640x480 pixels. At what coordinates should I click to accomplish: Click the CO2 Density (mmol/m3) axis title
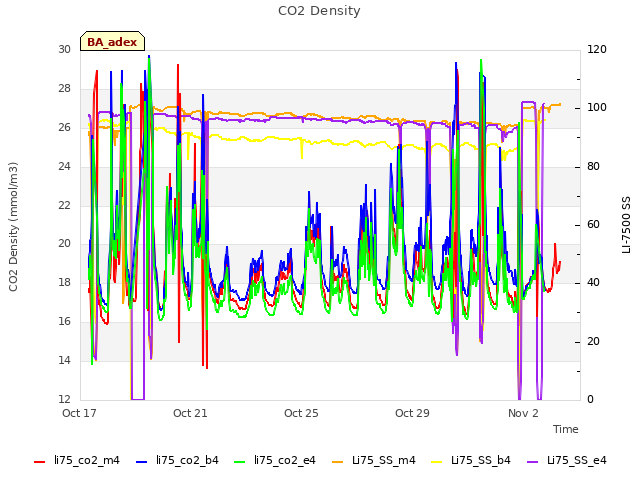[x=13, y=227]
